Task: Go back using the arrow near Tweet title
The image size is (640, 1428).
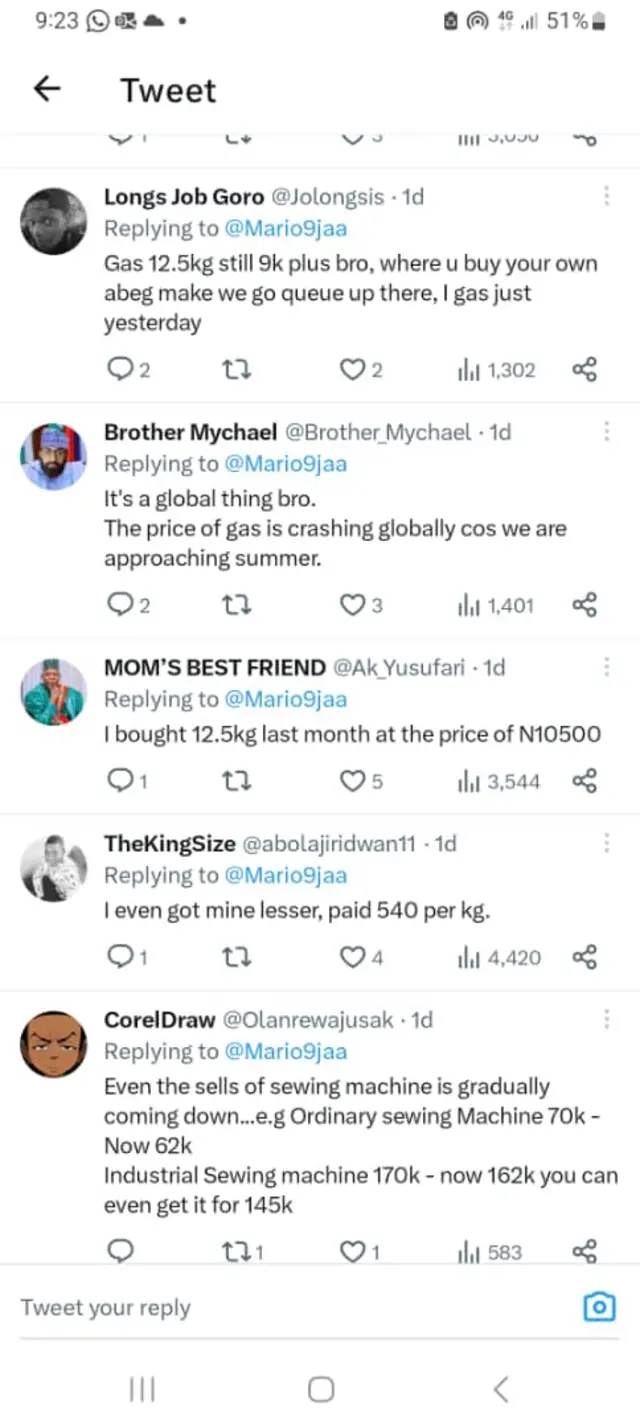Action: point(46,89)
